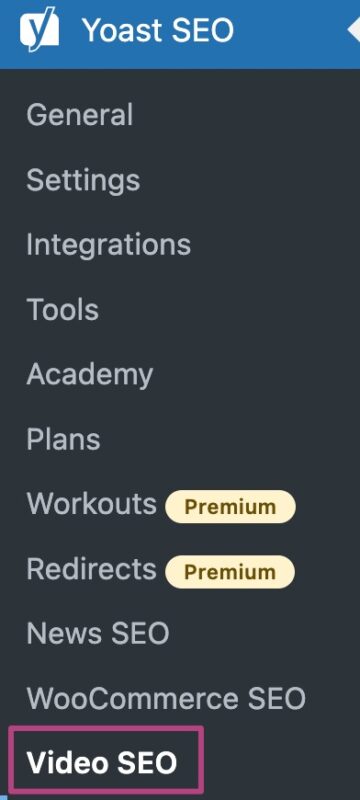Click the blue Yoast SEO header bar
Viewport: 360px width, 800px height.
click(x=180, y=34)
